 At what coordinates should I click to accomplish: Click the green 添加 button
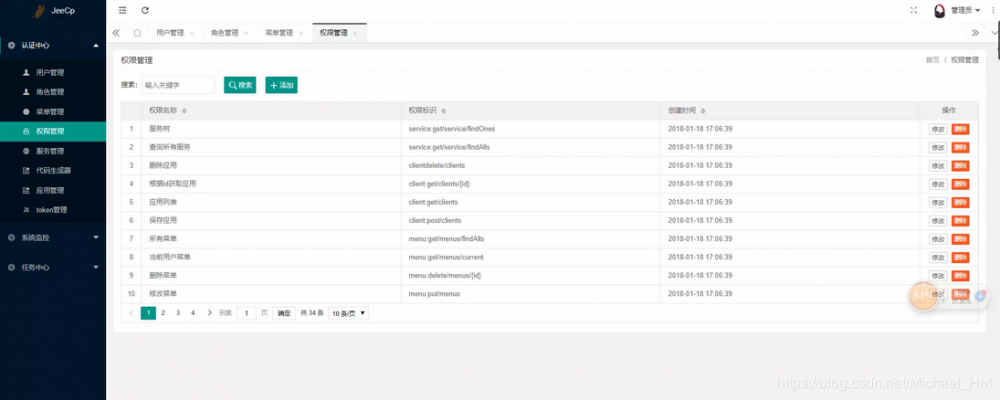(x=281, y=85)
